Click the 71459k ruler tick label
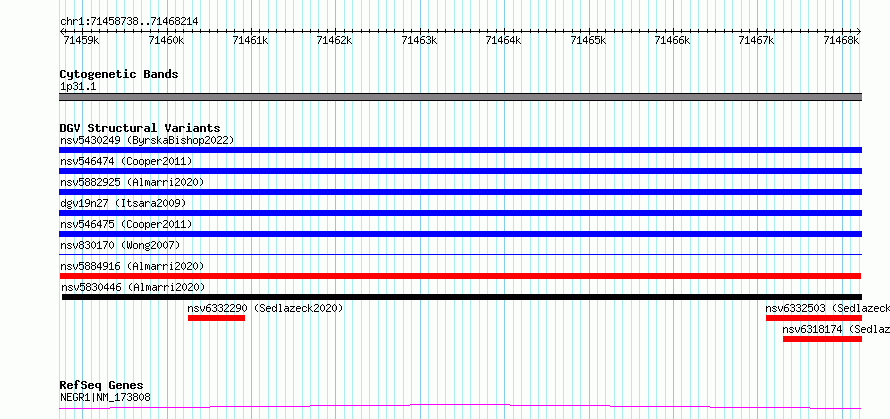The image size is (890, 419). [x=82, y=40]
